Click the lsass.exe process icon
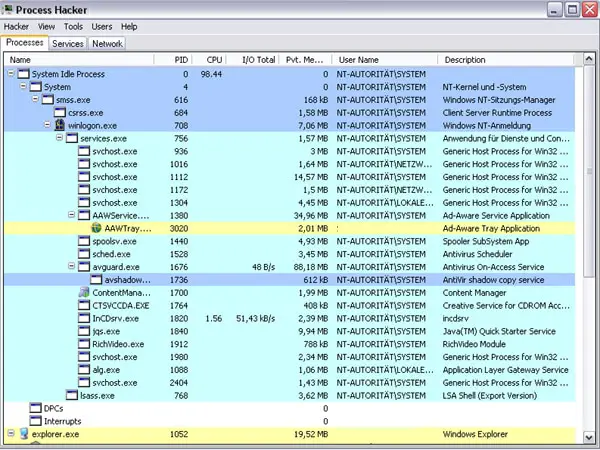 point(72,395)
